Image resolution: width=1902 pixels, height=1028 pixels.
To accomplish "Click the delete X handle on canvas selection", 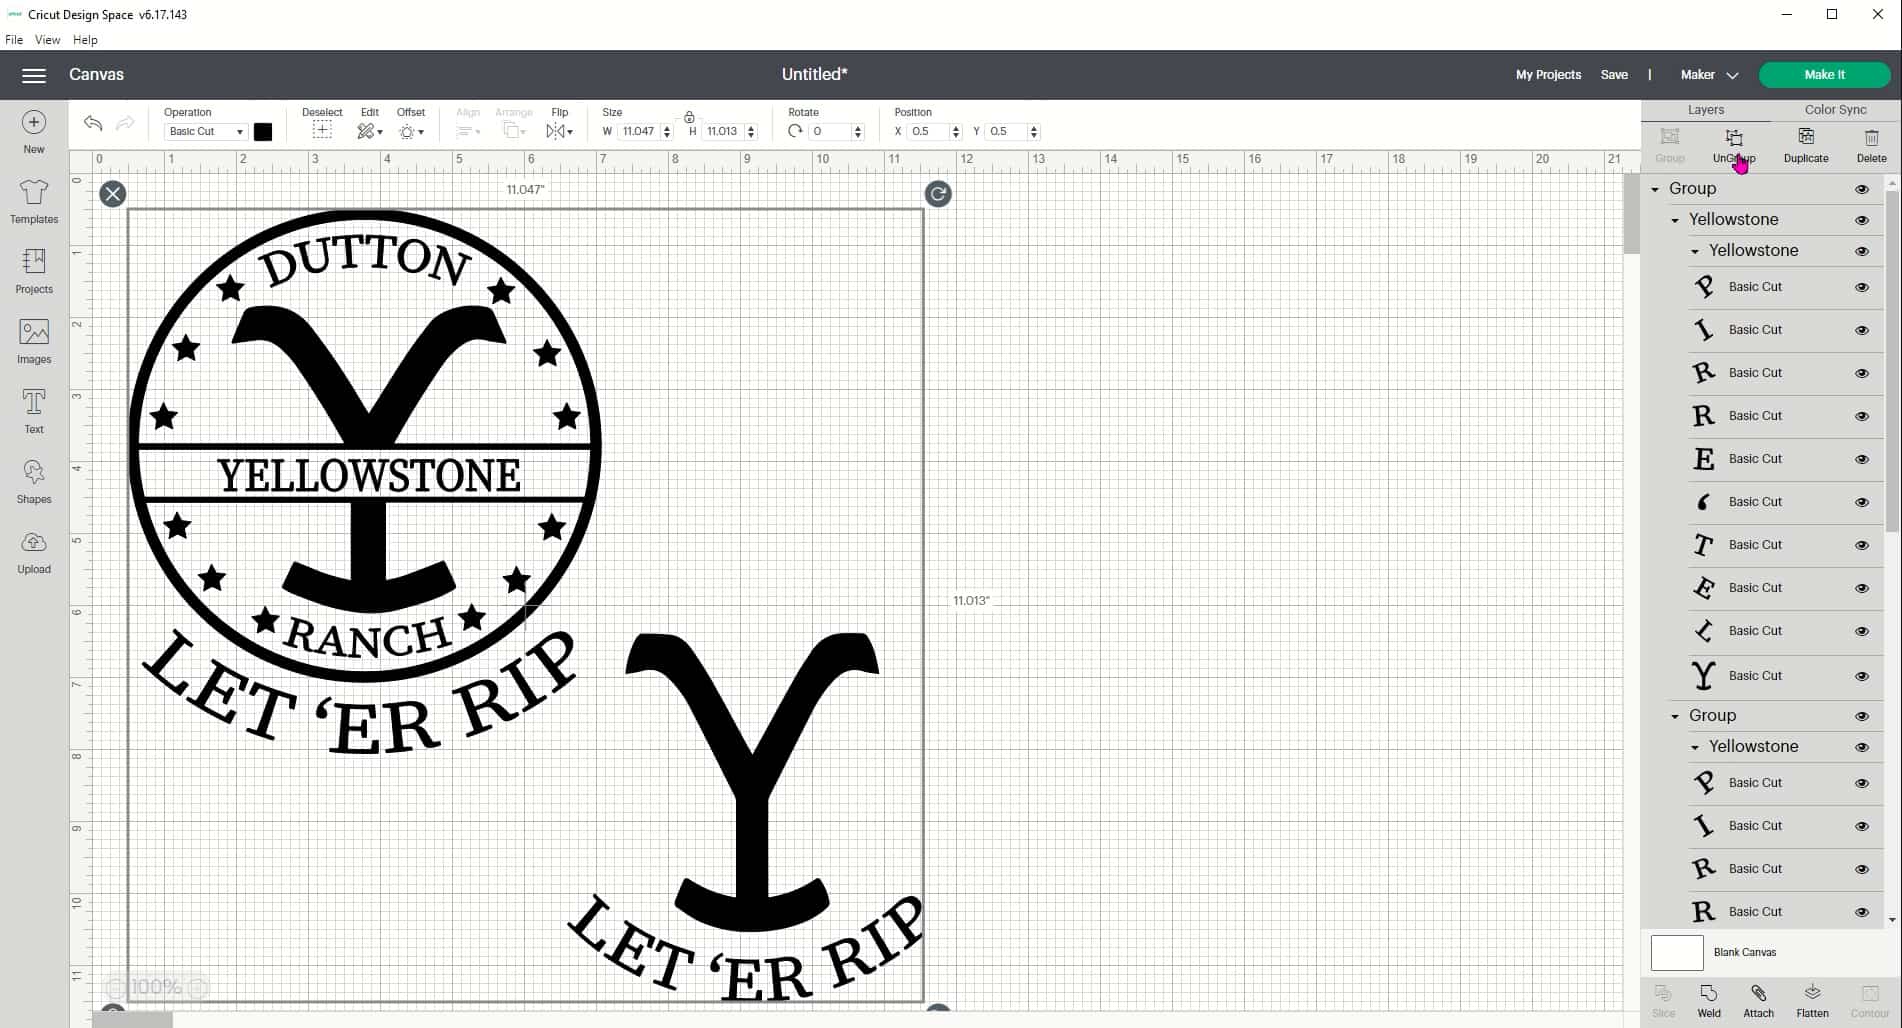I will pos(113,194).
